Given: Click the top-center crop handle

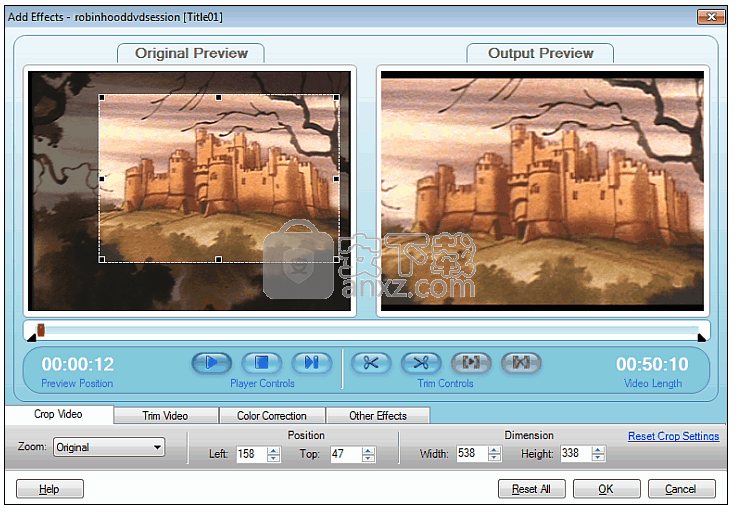Looking at the screenshot, I should [219, 97].
